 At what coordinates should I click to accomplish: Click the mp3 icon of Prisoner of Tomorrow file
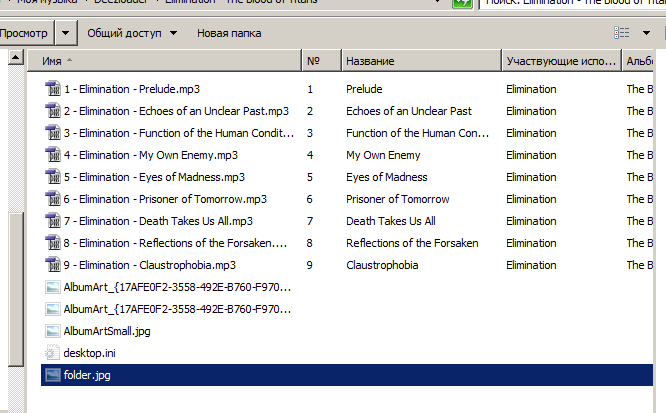pos(53,199)
